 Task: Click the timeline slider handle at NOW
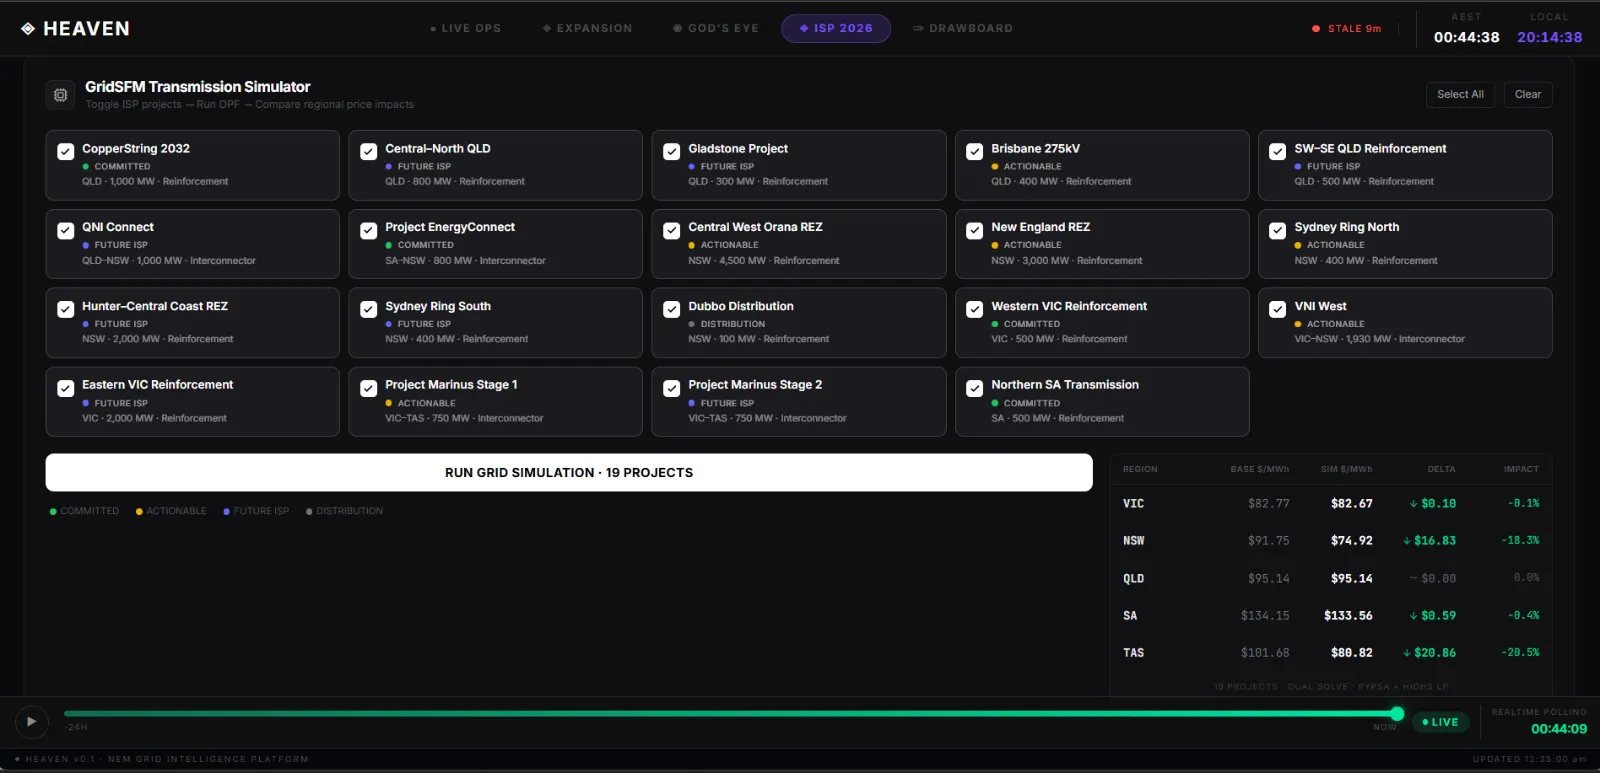(1397, 714)
